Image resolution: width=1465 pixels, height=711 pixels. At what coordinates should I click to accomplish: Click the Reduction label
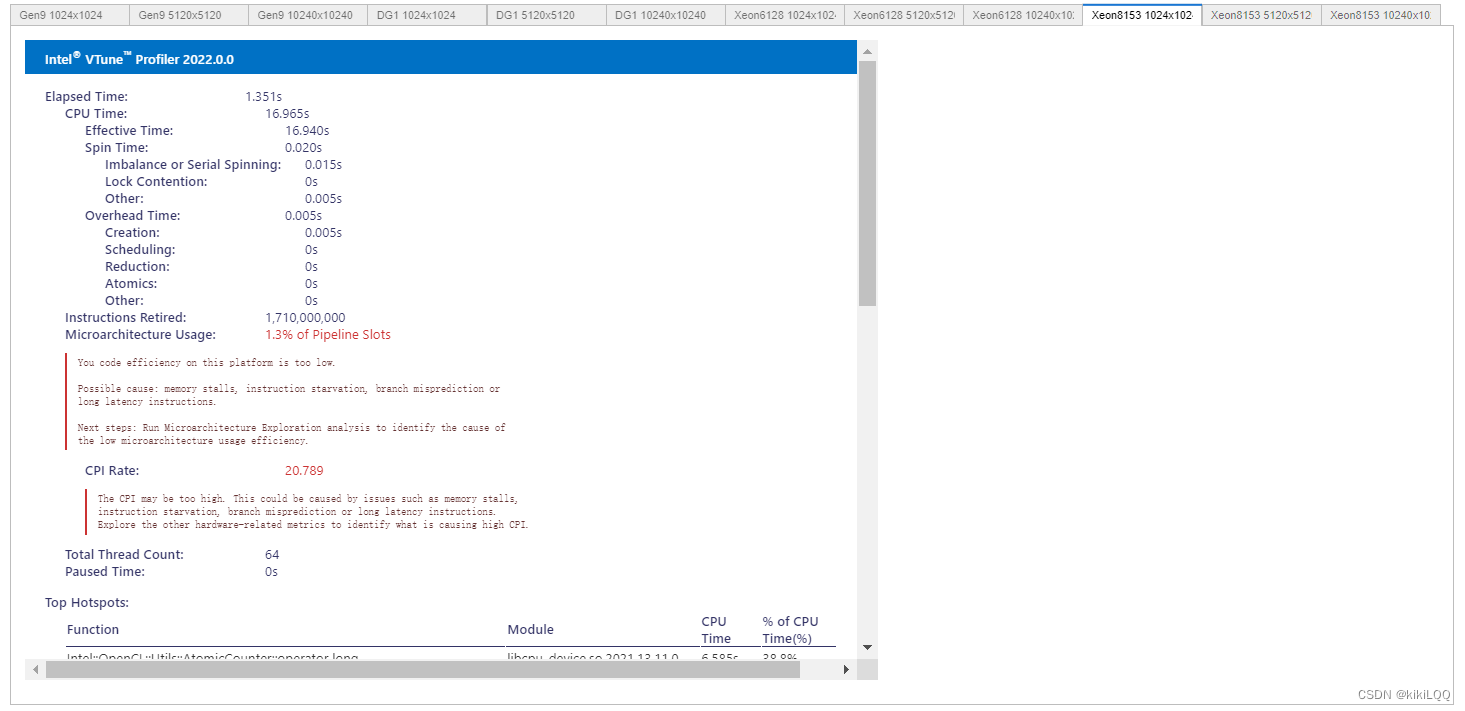[x=137, y=267]
